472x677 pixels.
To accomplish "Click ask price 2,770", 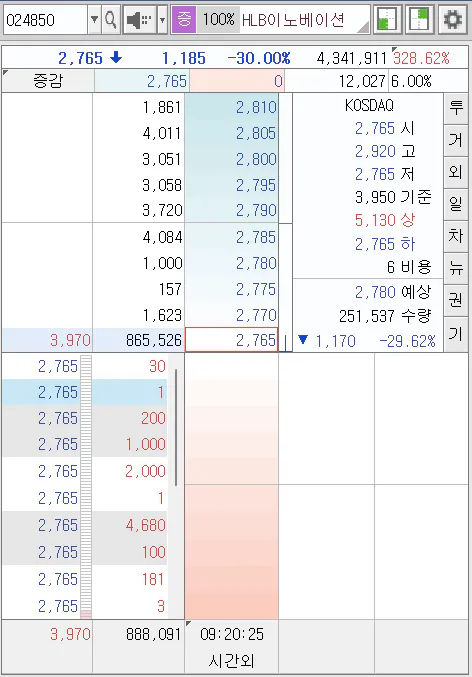I will pyautogui.click(x=232, y=315).
